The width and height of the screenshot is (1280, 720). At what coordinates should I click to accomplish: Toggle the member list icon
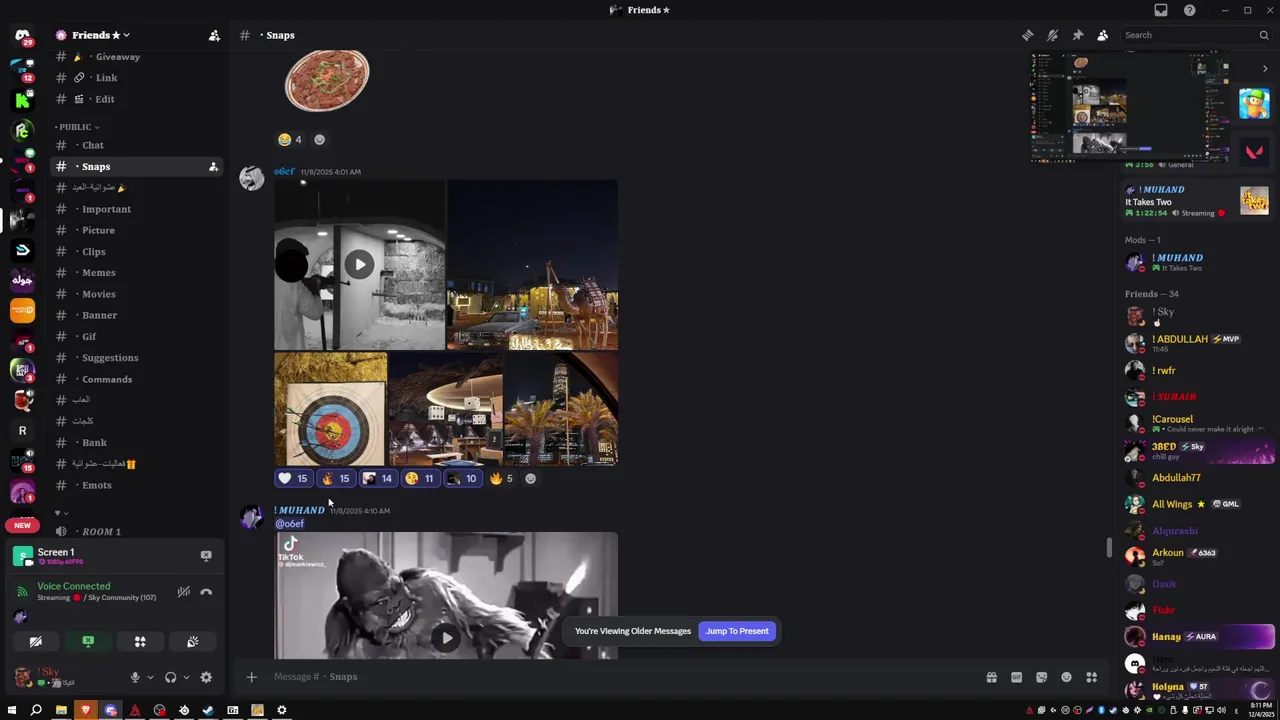(x=1102, y=35)
